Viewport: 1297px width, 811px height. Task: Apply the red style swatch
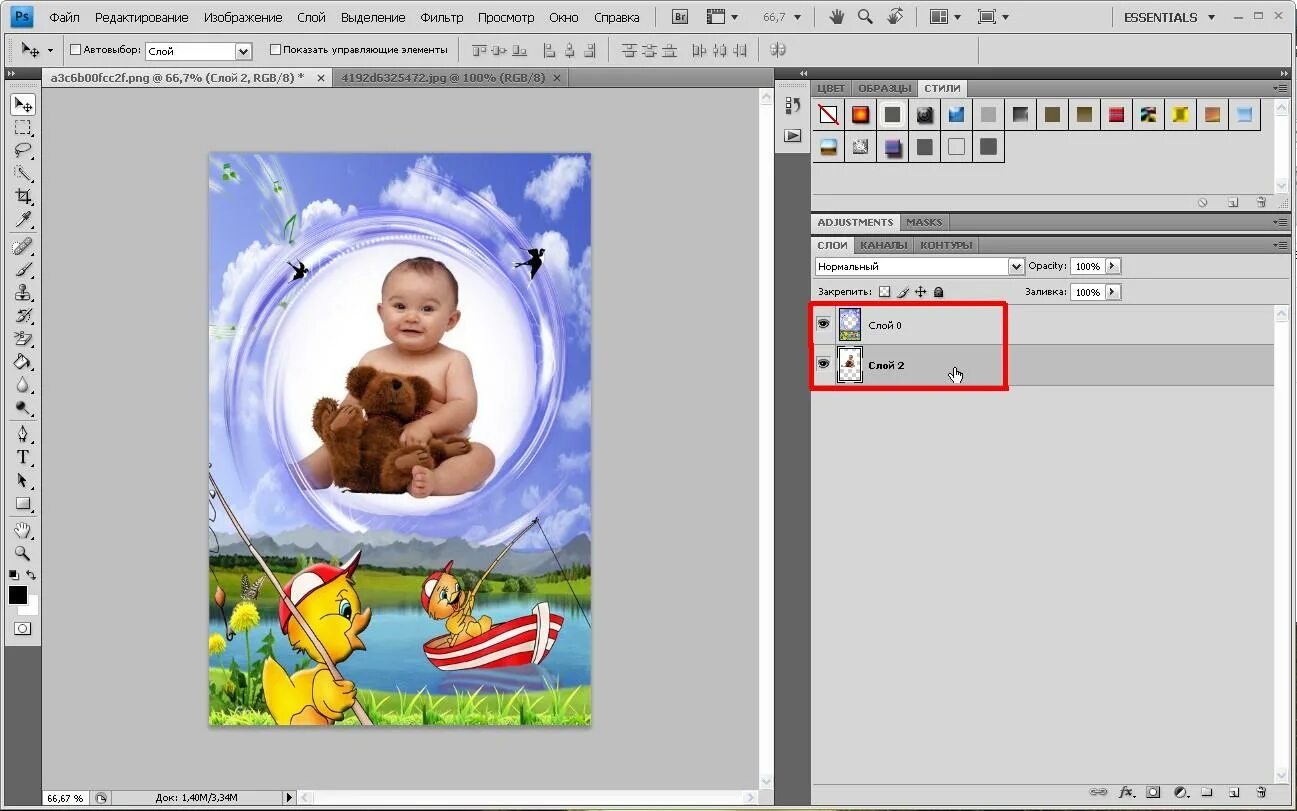click(1116, 115)
